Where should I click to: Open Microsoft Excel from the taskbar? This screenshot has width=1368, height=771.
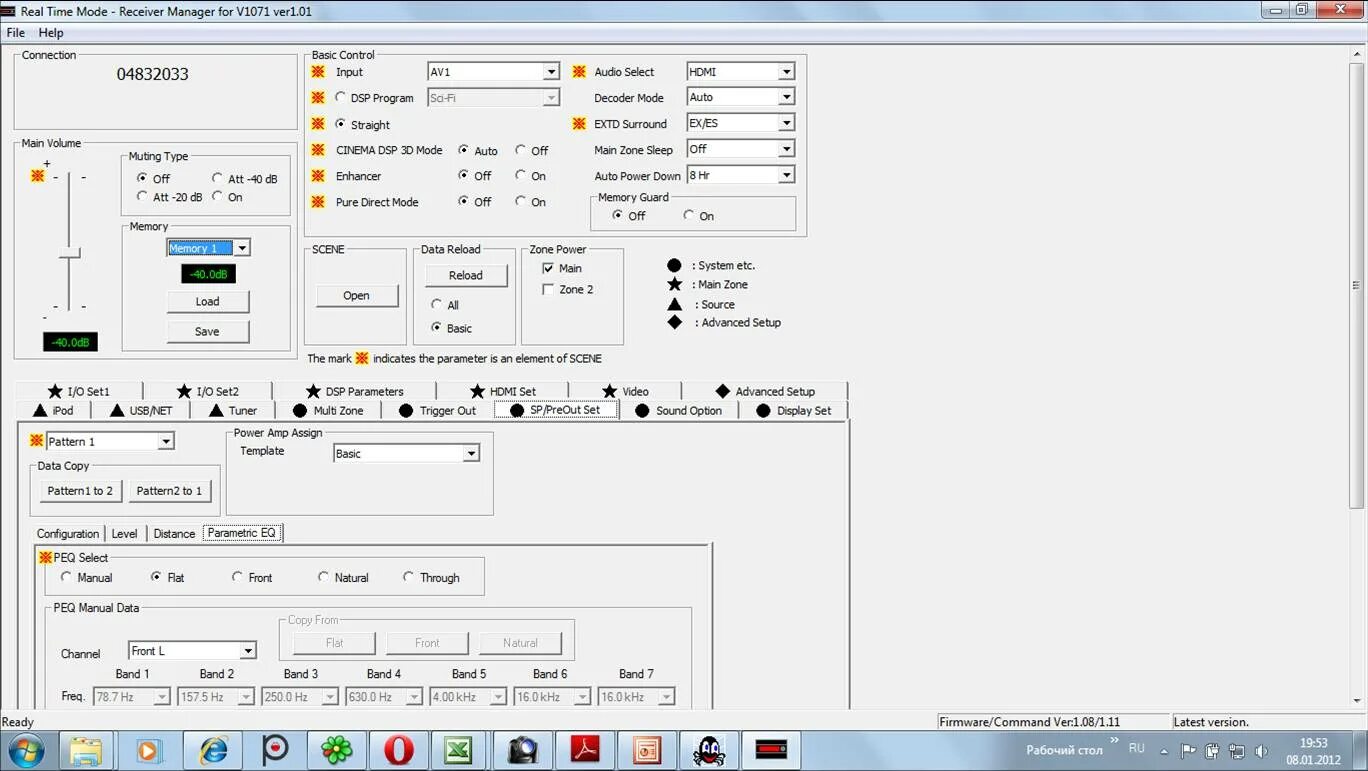pyautogui.click(x=461, y=748)
